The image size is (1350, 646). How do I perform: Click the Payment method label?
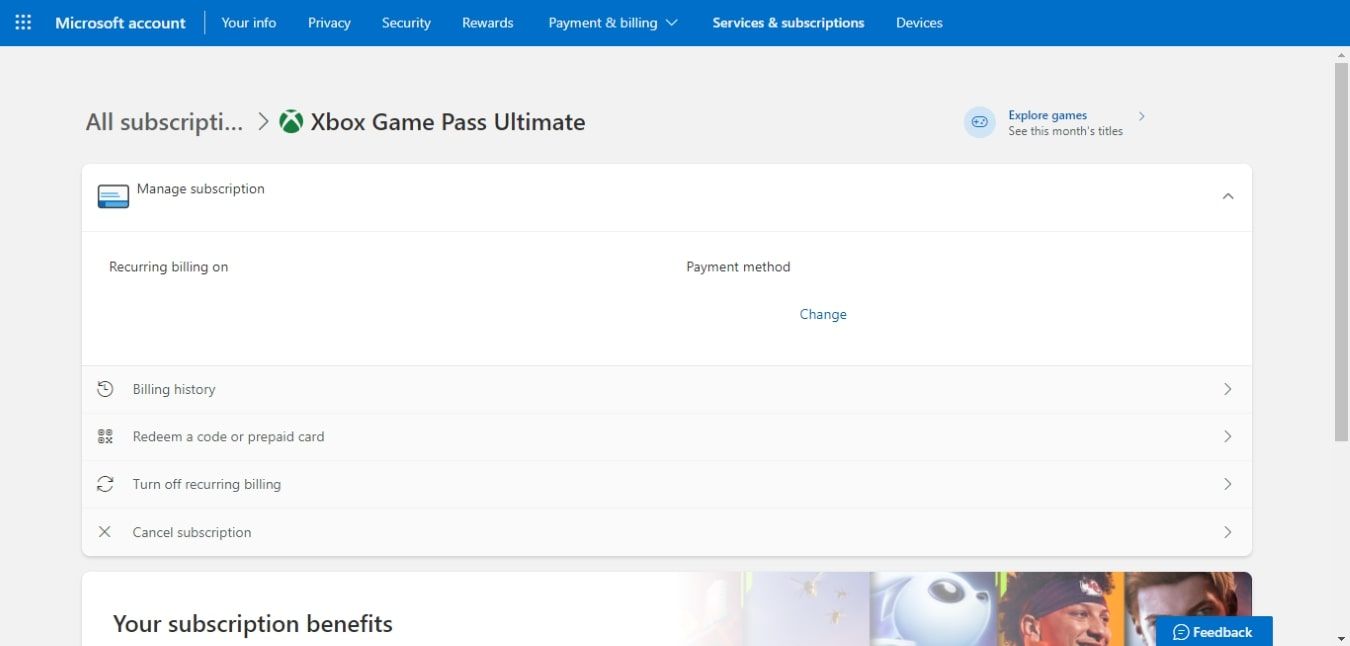point(738,267)
